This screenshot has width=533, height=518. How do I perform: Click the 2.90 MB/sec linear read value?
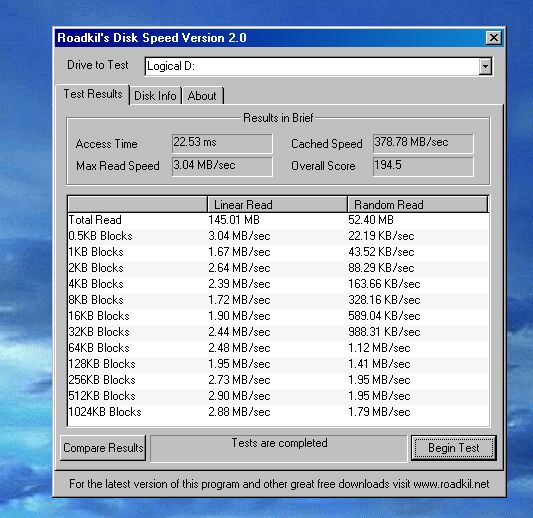coord(239,396)
